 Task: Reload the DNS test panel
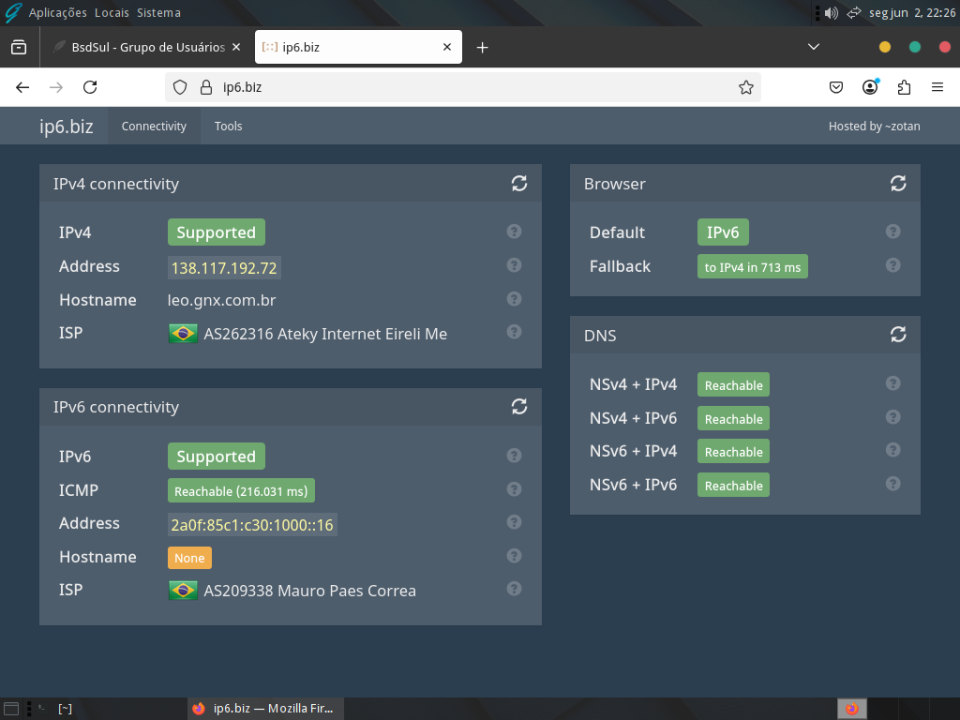tap(898, 334)
